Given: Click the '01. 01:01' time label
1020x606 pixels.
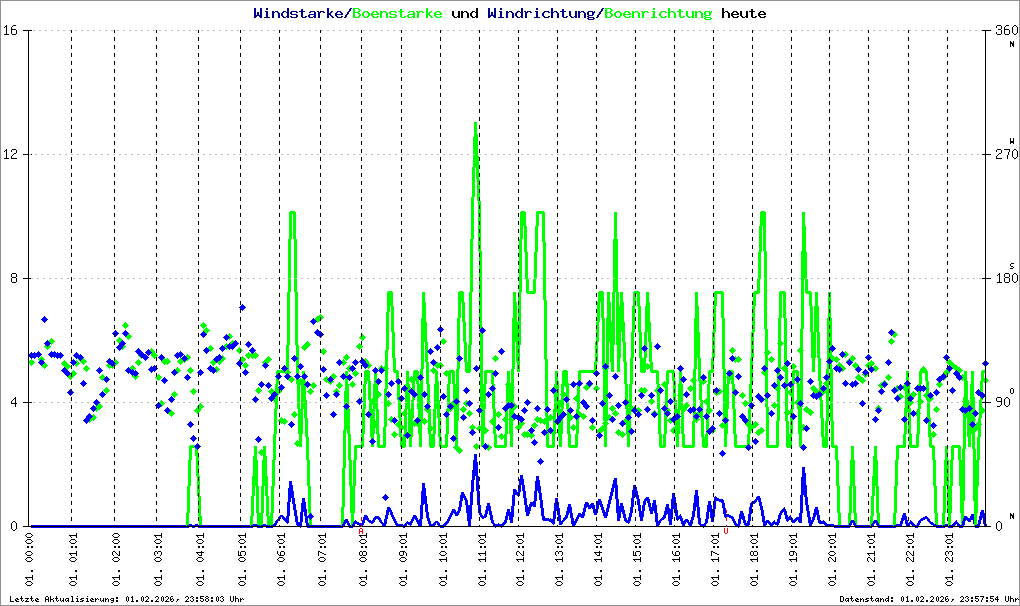Looking at the screenshot, I should [73, 560].
